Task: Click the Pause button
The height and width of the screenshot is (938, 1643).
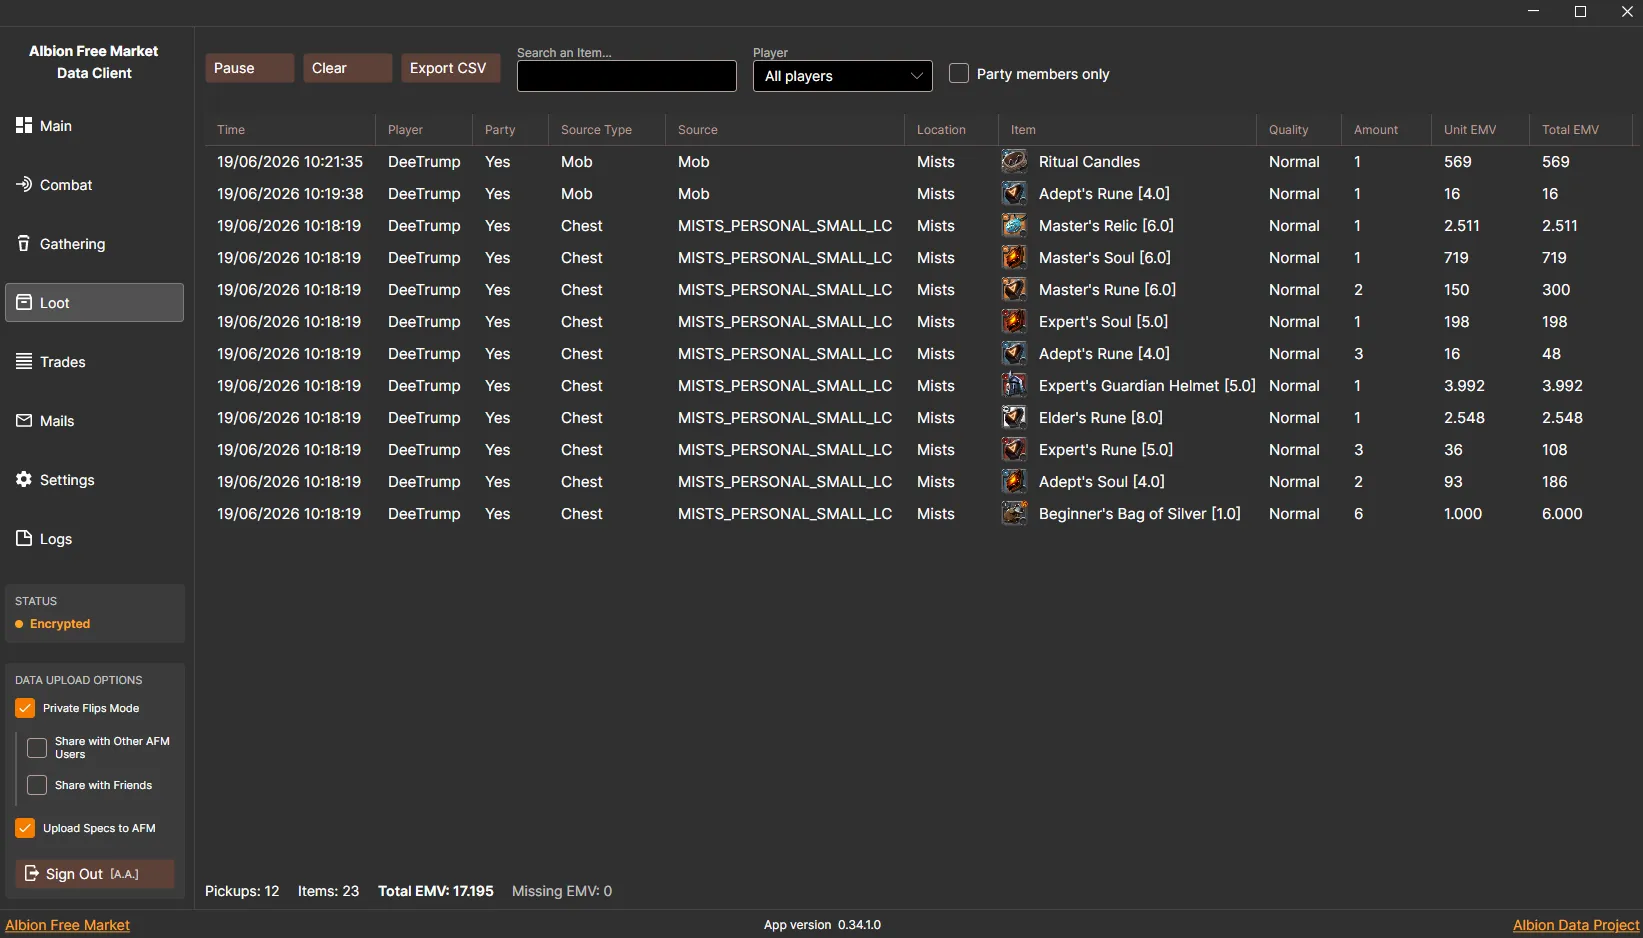Action: click(249, 68)
